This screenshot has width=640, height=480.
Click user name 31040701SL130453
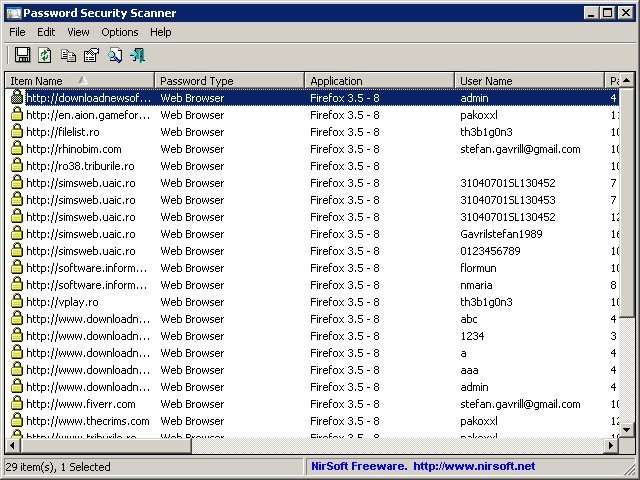coord(507,200)
